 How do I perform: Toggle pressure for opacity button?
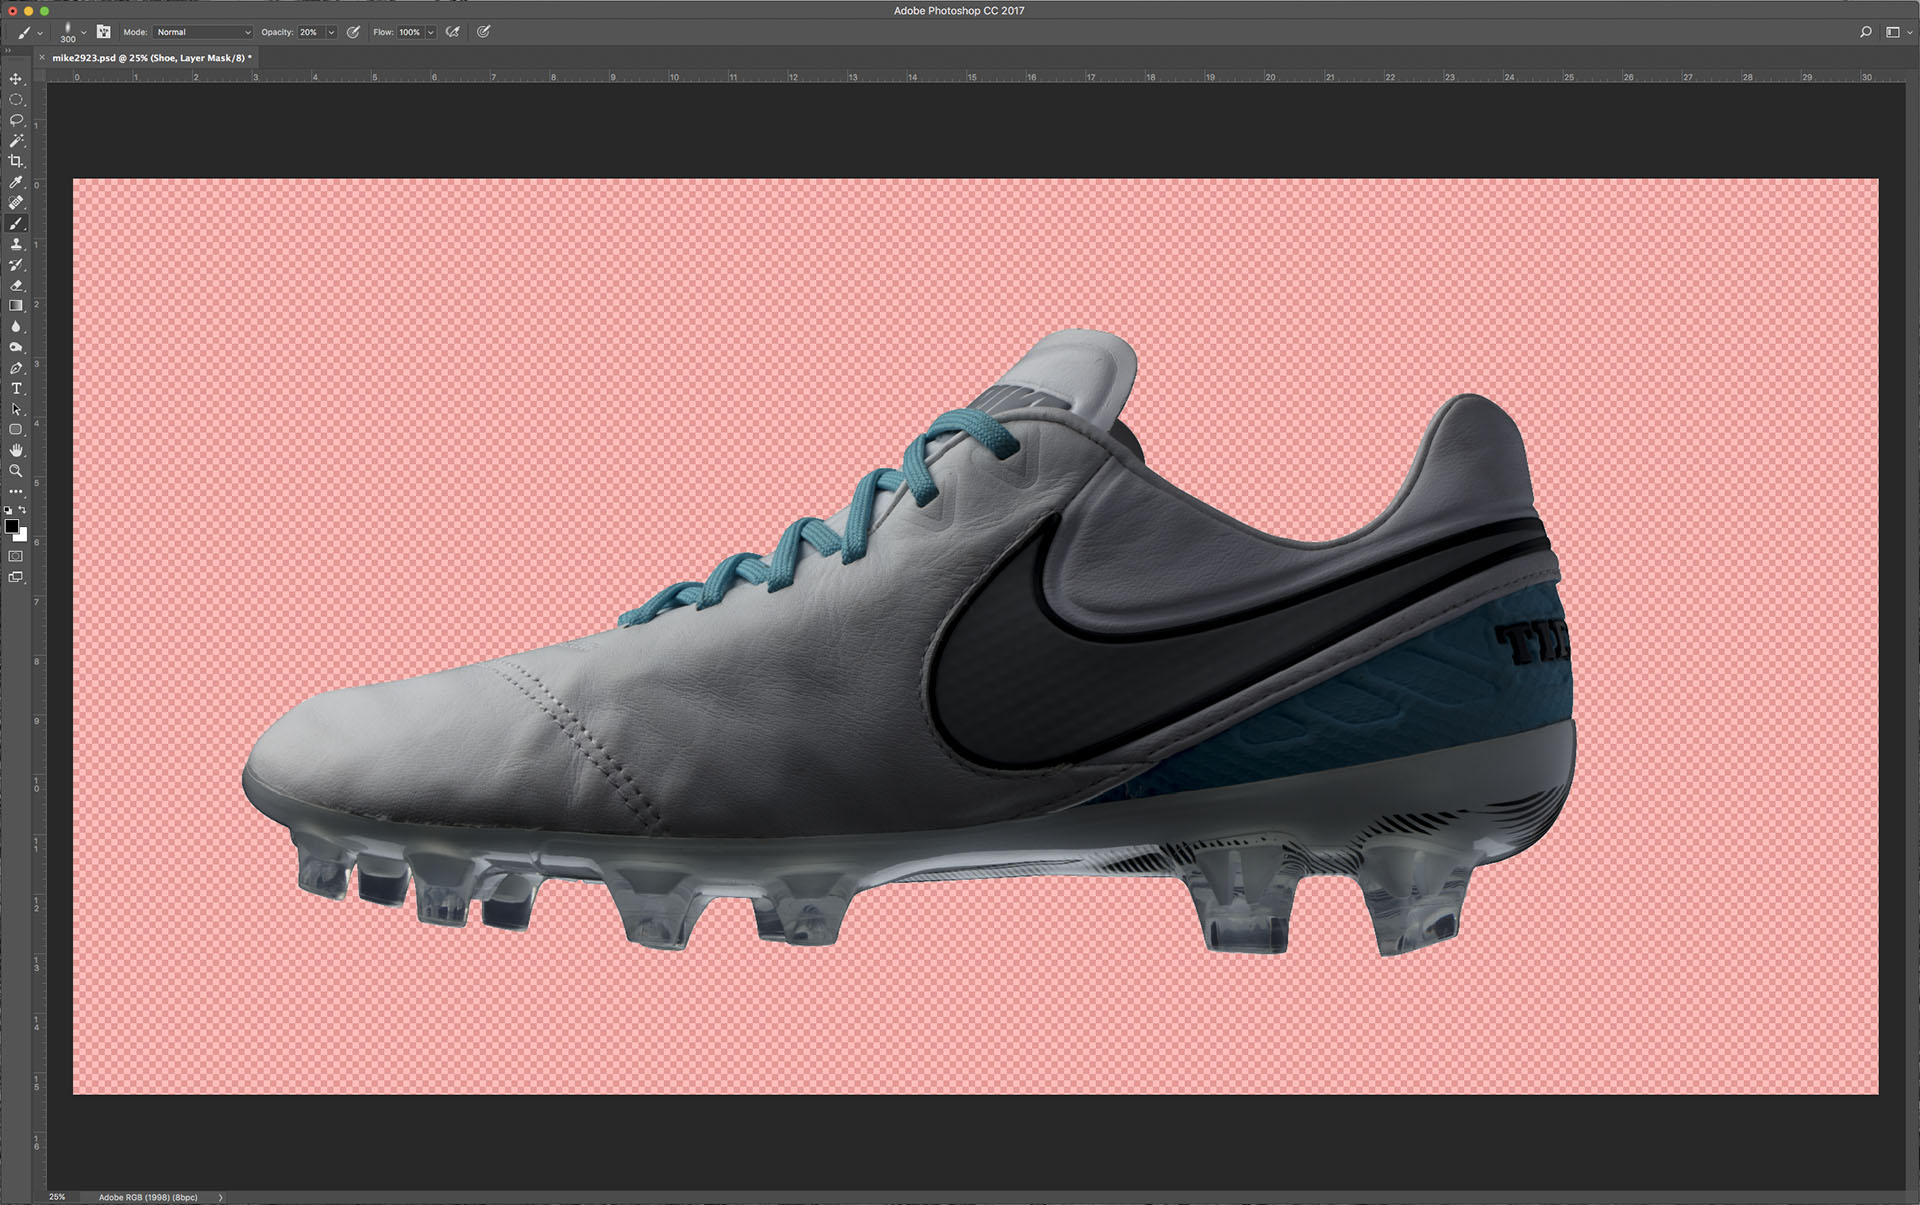click(353, 32)
